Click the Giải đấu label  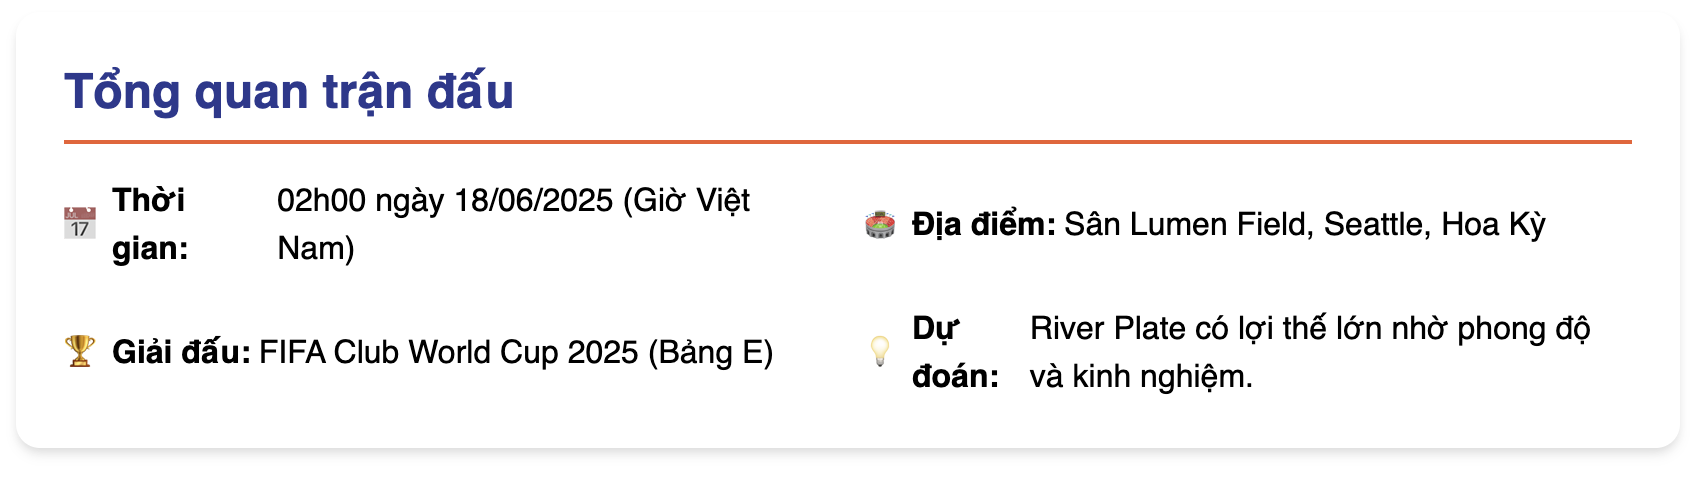pos(181,352)
